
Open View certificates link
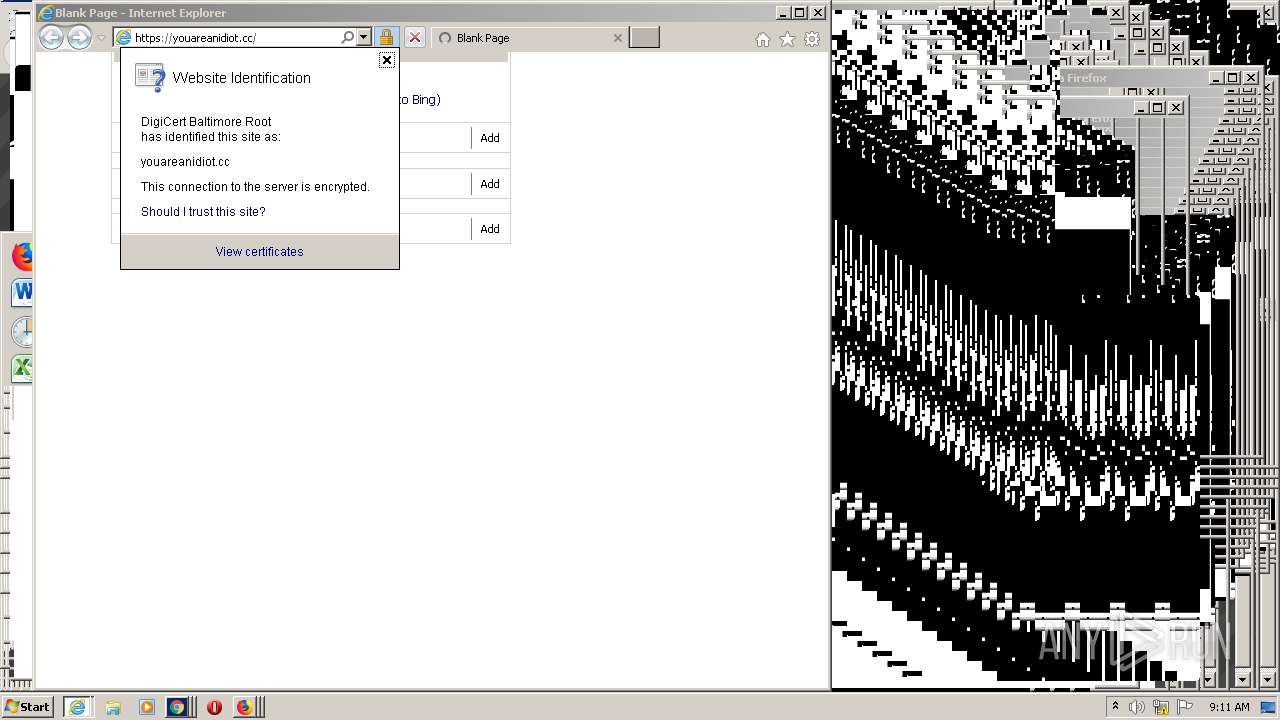[259, 252]
